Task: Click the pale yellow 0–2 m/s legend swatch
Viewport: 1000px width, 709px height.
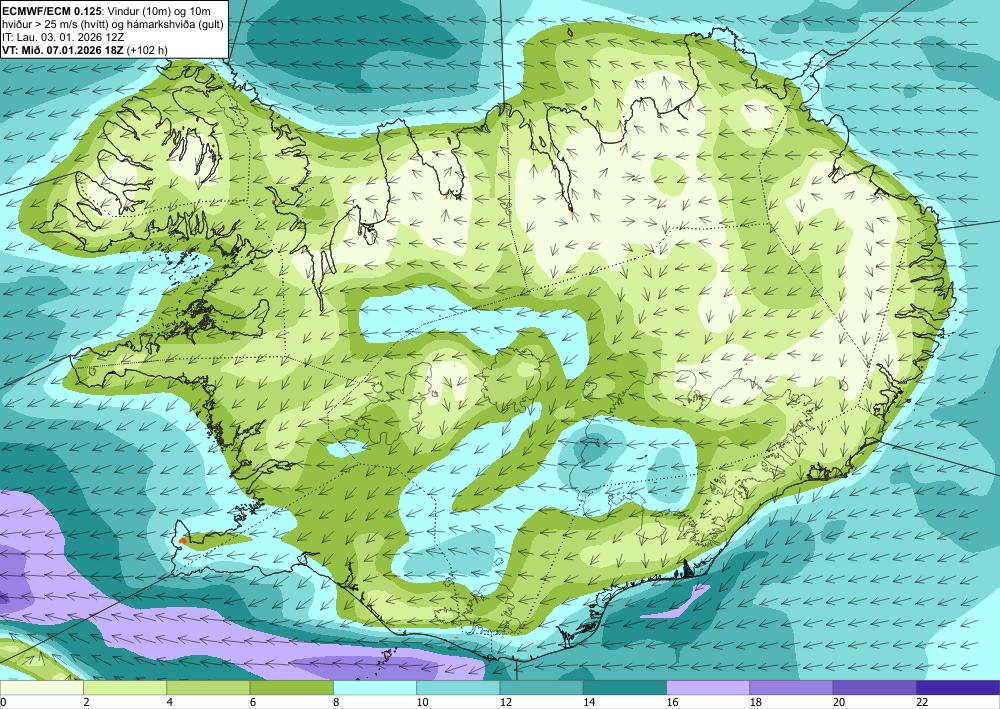Action: pos(41,687)
